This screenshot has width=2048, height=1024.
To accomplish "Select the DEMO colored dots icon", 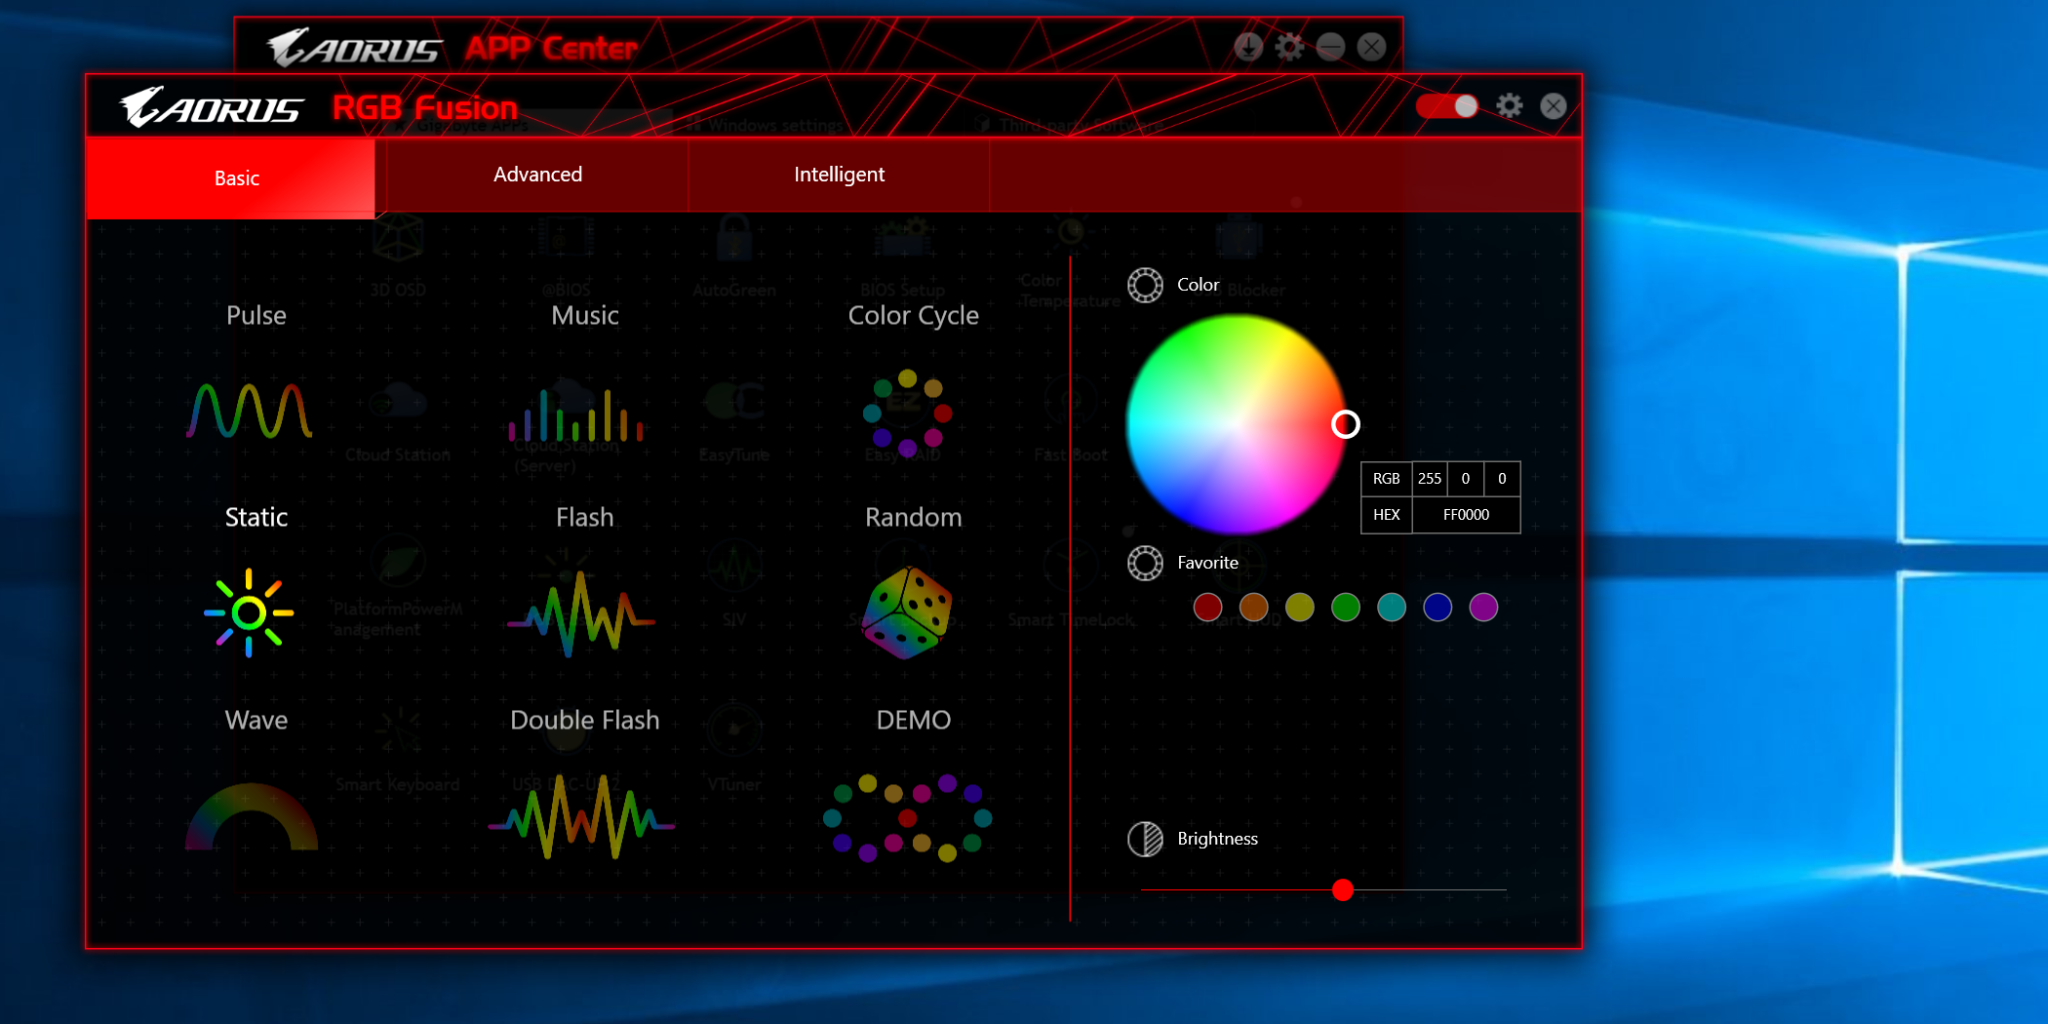I will point(907,818).
